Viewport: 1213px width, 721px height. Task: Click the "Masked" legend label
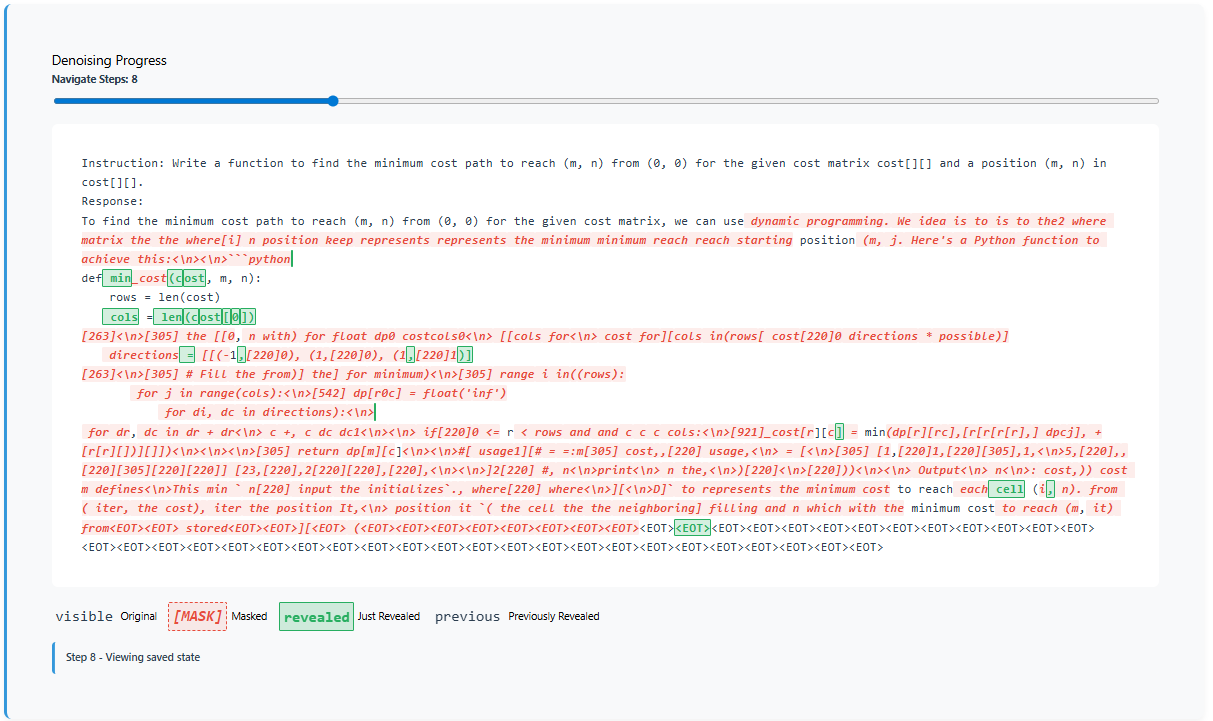coord(249,616)
